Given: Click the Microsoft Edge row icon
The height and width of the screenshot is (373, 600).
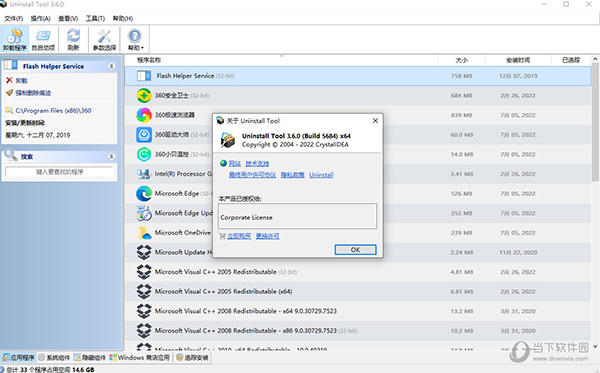Looking at the screenshot, I should tap(144, 194).
